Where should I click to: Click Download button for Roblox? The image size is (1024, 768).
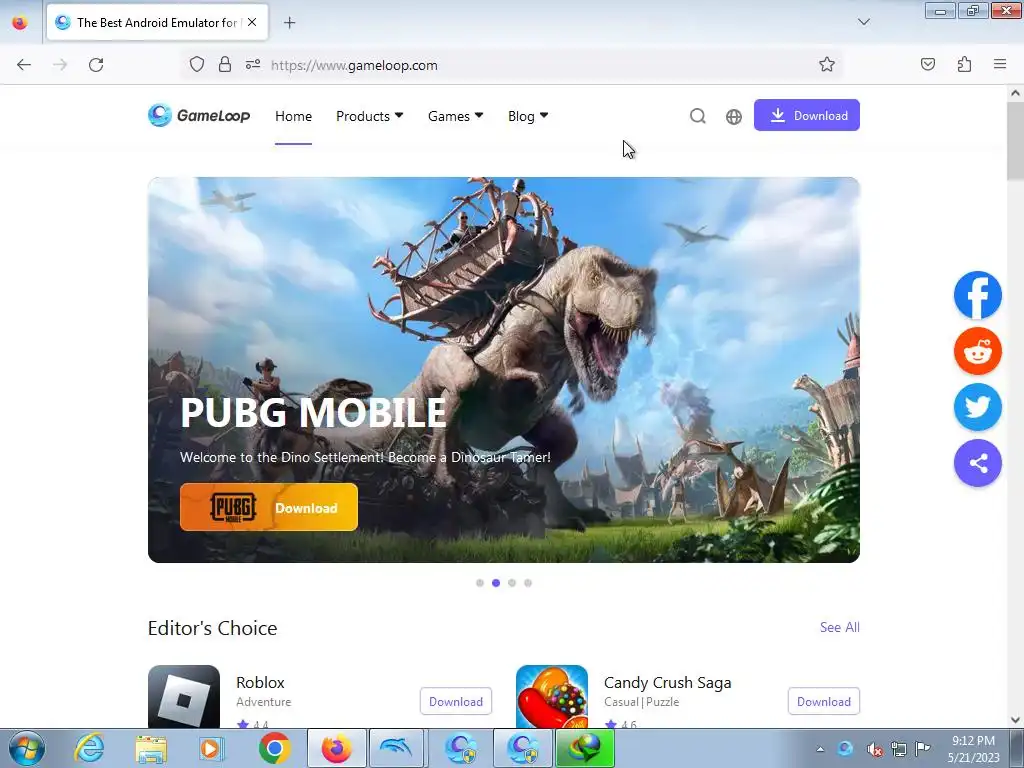click(x=456, y=701)
